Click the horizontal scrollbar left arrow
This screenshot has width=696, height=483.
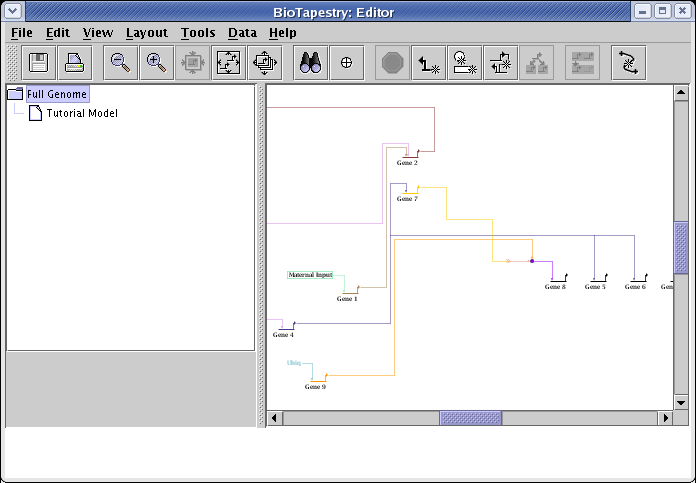275,418
